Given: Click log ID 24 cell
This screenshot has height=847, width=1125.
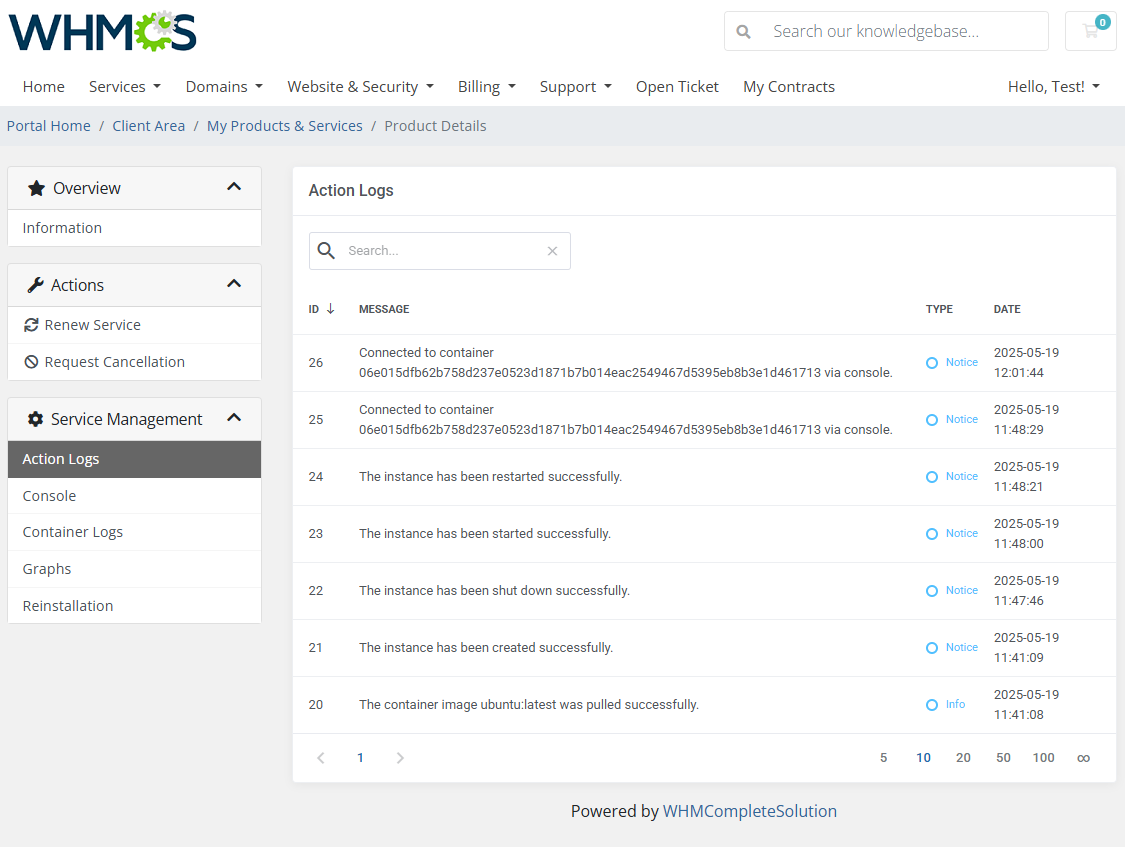Looking at the screenshot, I should pyautogui.click(x=316, y=477).
